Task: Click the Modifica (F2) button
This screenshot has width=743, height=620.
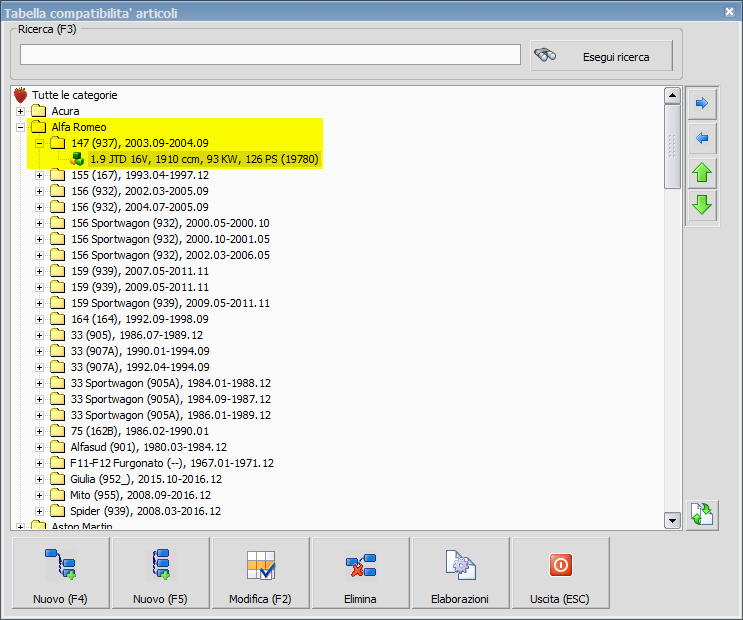Action: pos(261,573)
